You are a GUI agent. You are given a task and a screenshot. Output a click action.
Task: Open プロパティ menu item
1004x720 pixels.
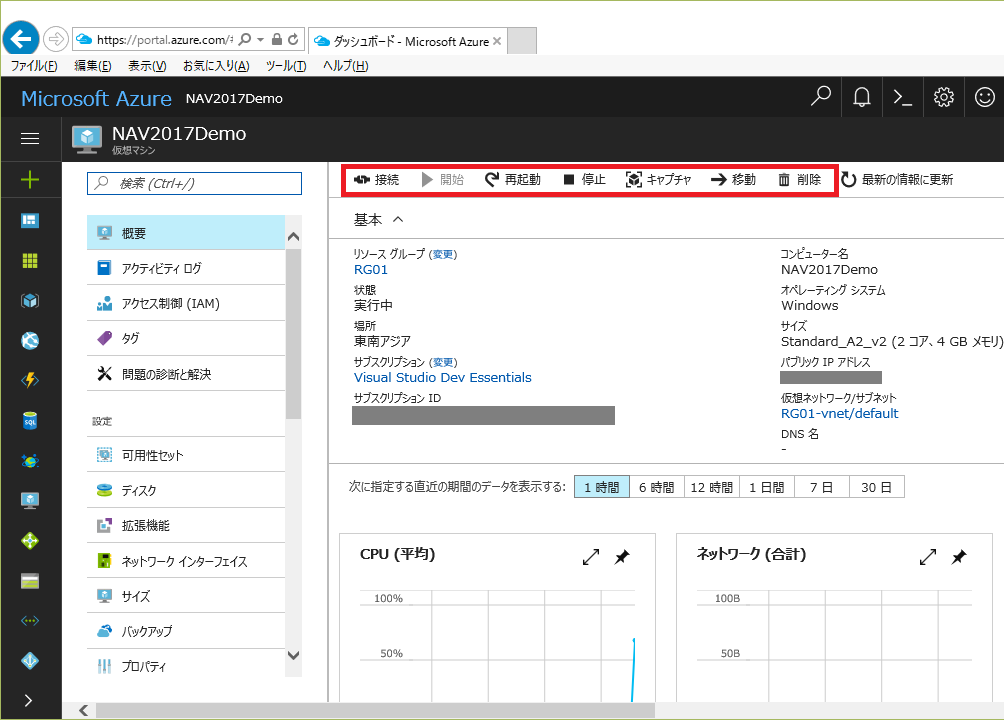(x=186, y=666)
